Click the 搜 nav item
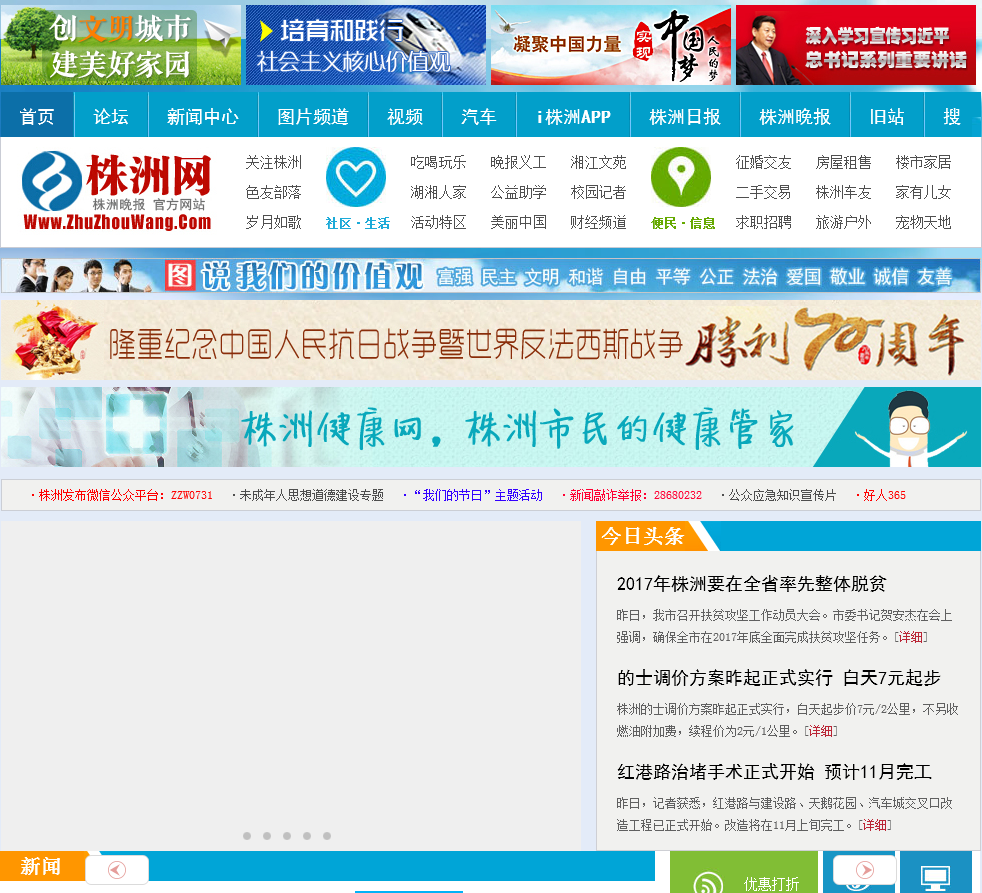This screenshot has width=982, height=893. click(952, 116)
